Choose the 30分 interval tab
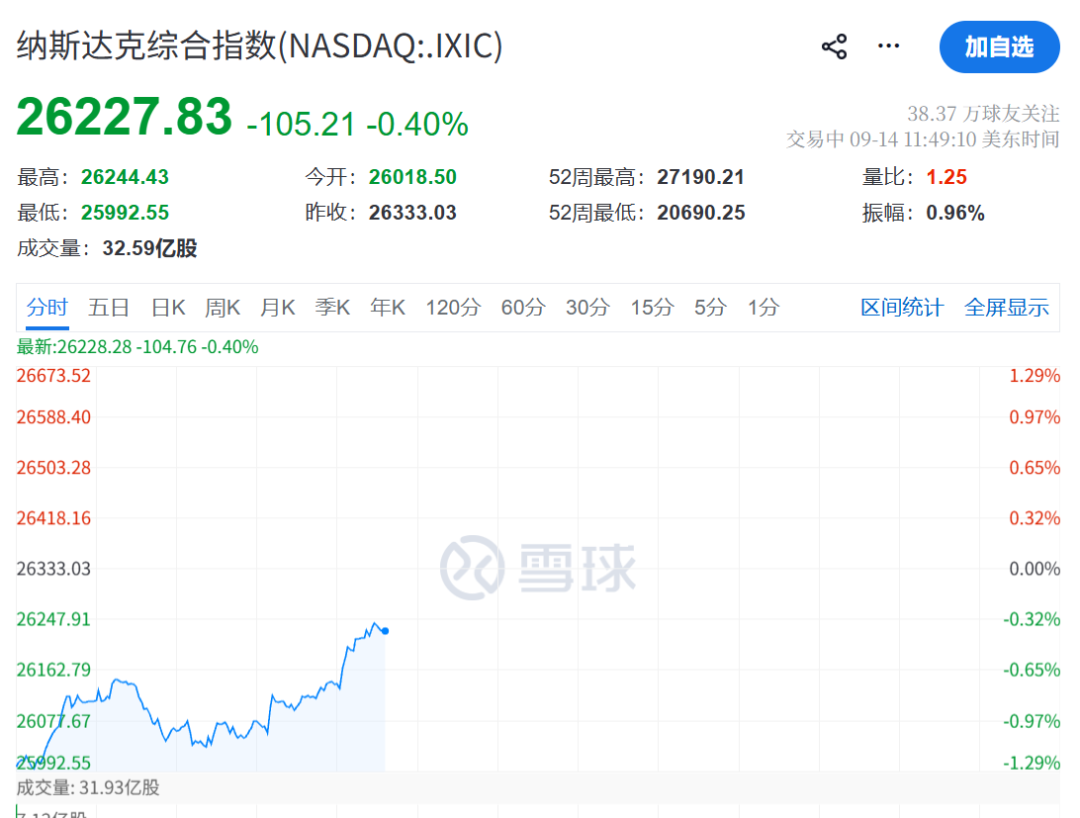Screen dimensions: 1080x818 (x=588, y=307)
